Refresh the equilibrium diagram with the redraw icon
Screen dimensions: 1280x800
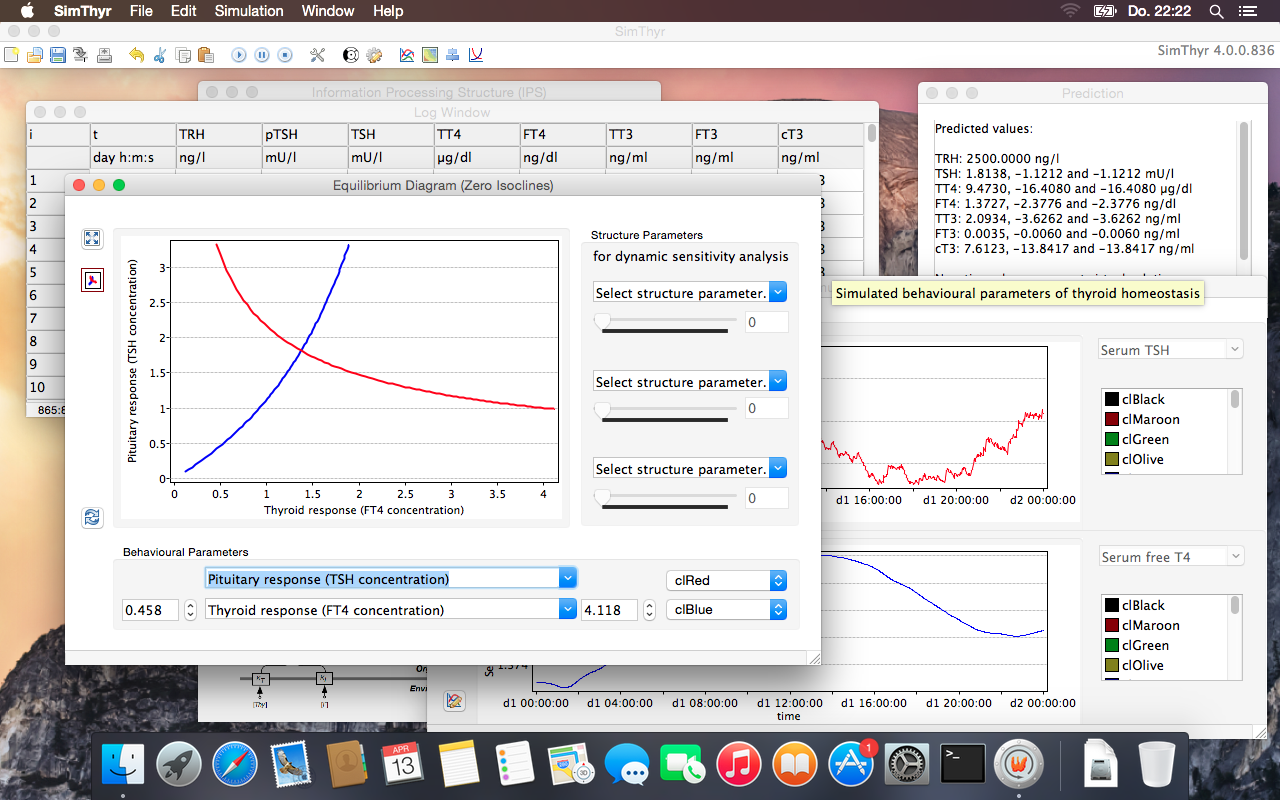click(x=92, y=518)
